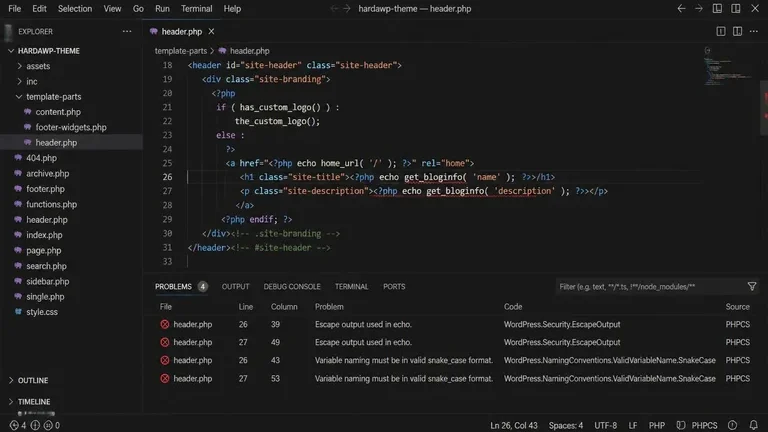Expand the TIMELINE section

point(34,402)
